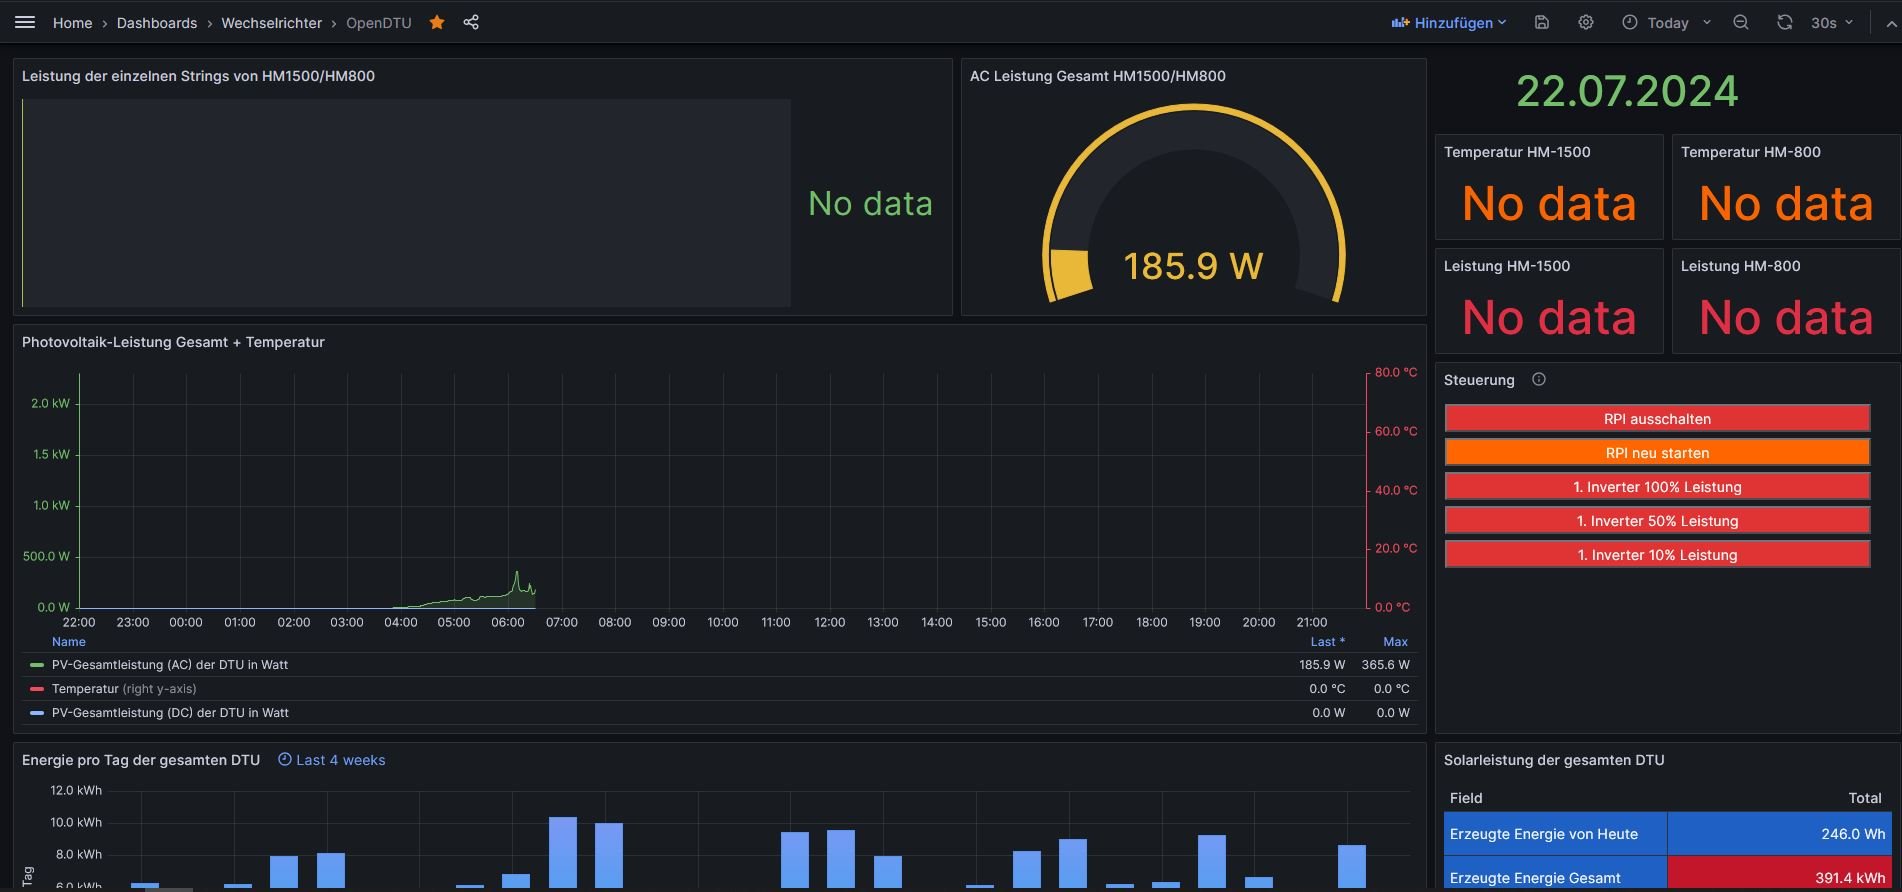Toggle the dashboard favorite star
The width and height of the screenshot is (1902, 892).
[x=437, y=22]
